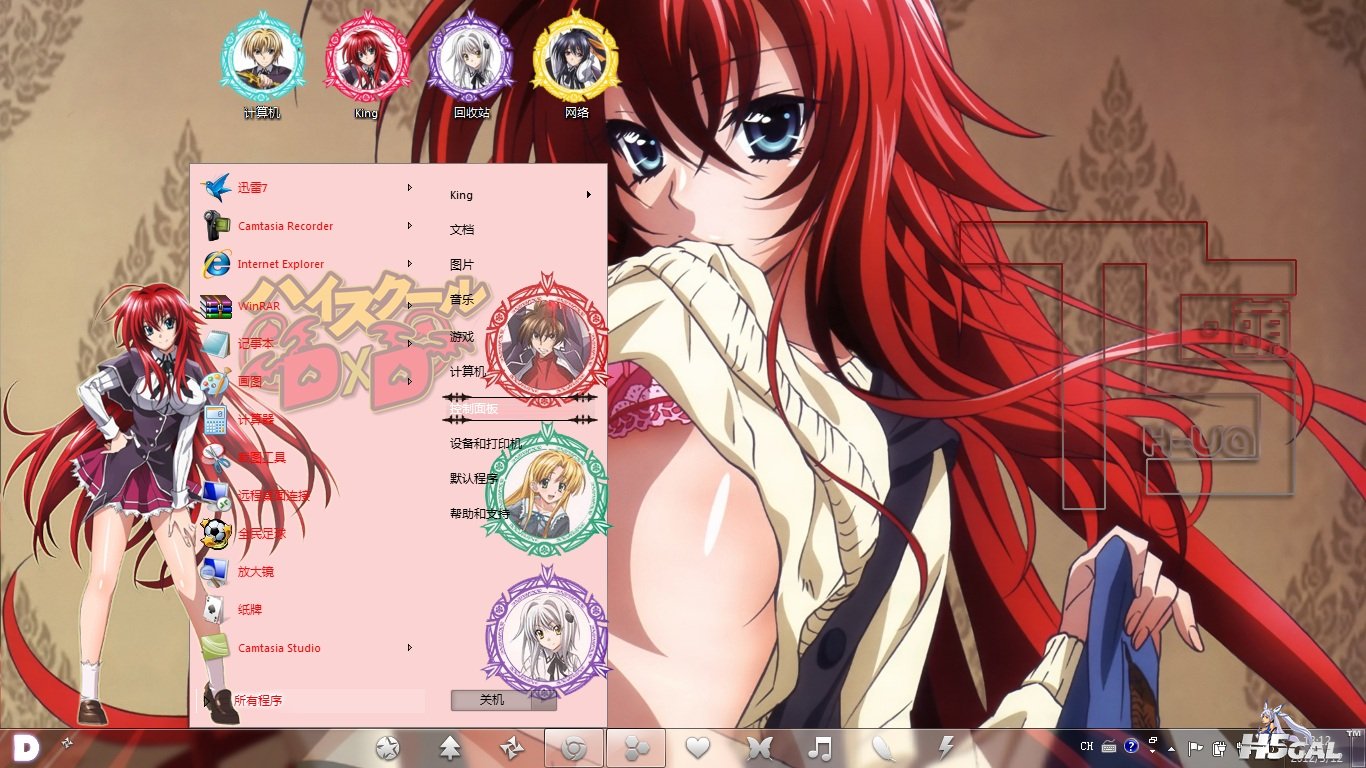Image resolution: width=1366 pixels, height=768 pixels.
Task: Click the pinwheel icon on the taskbar
Action: point(511,747)
